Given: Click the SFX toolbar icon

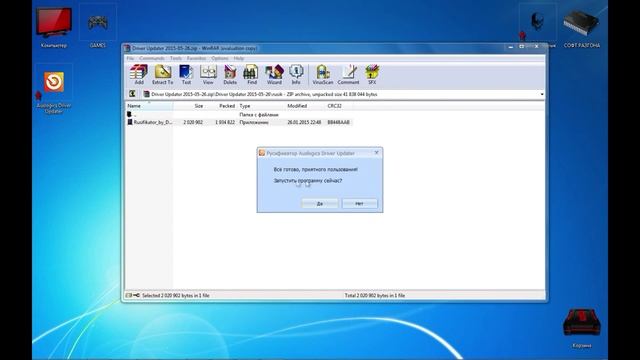Looking at the screenshot, I should 372,75.
